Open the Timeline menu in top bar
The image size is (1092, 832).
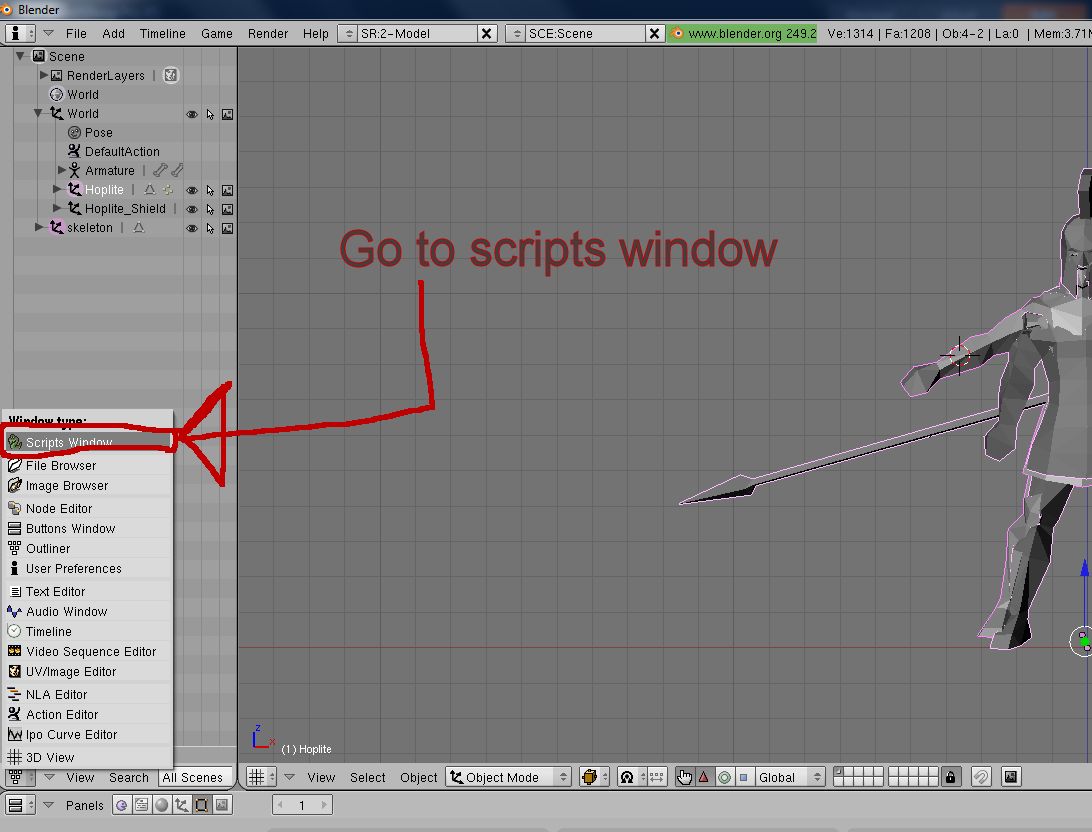[162, 33]
